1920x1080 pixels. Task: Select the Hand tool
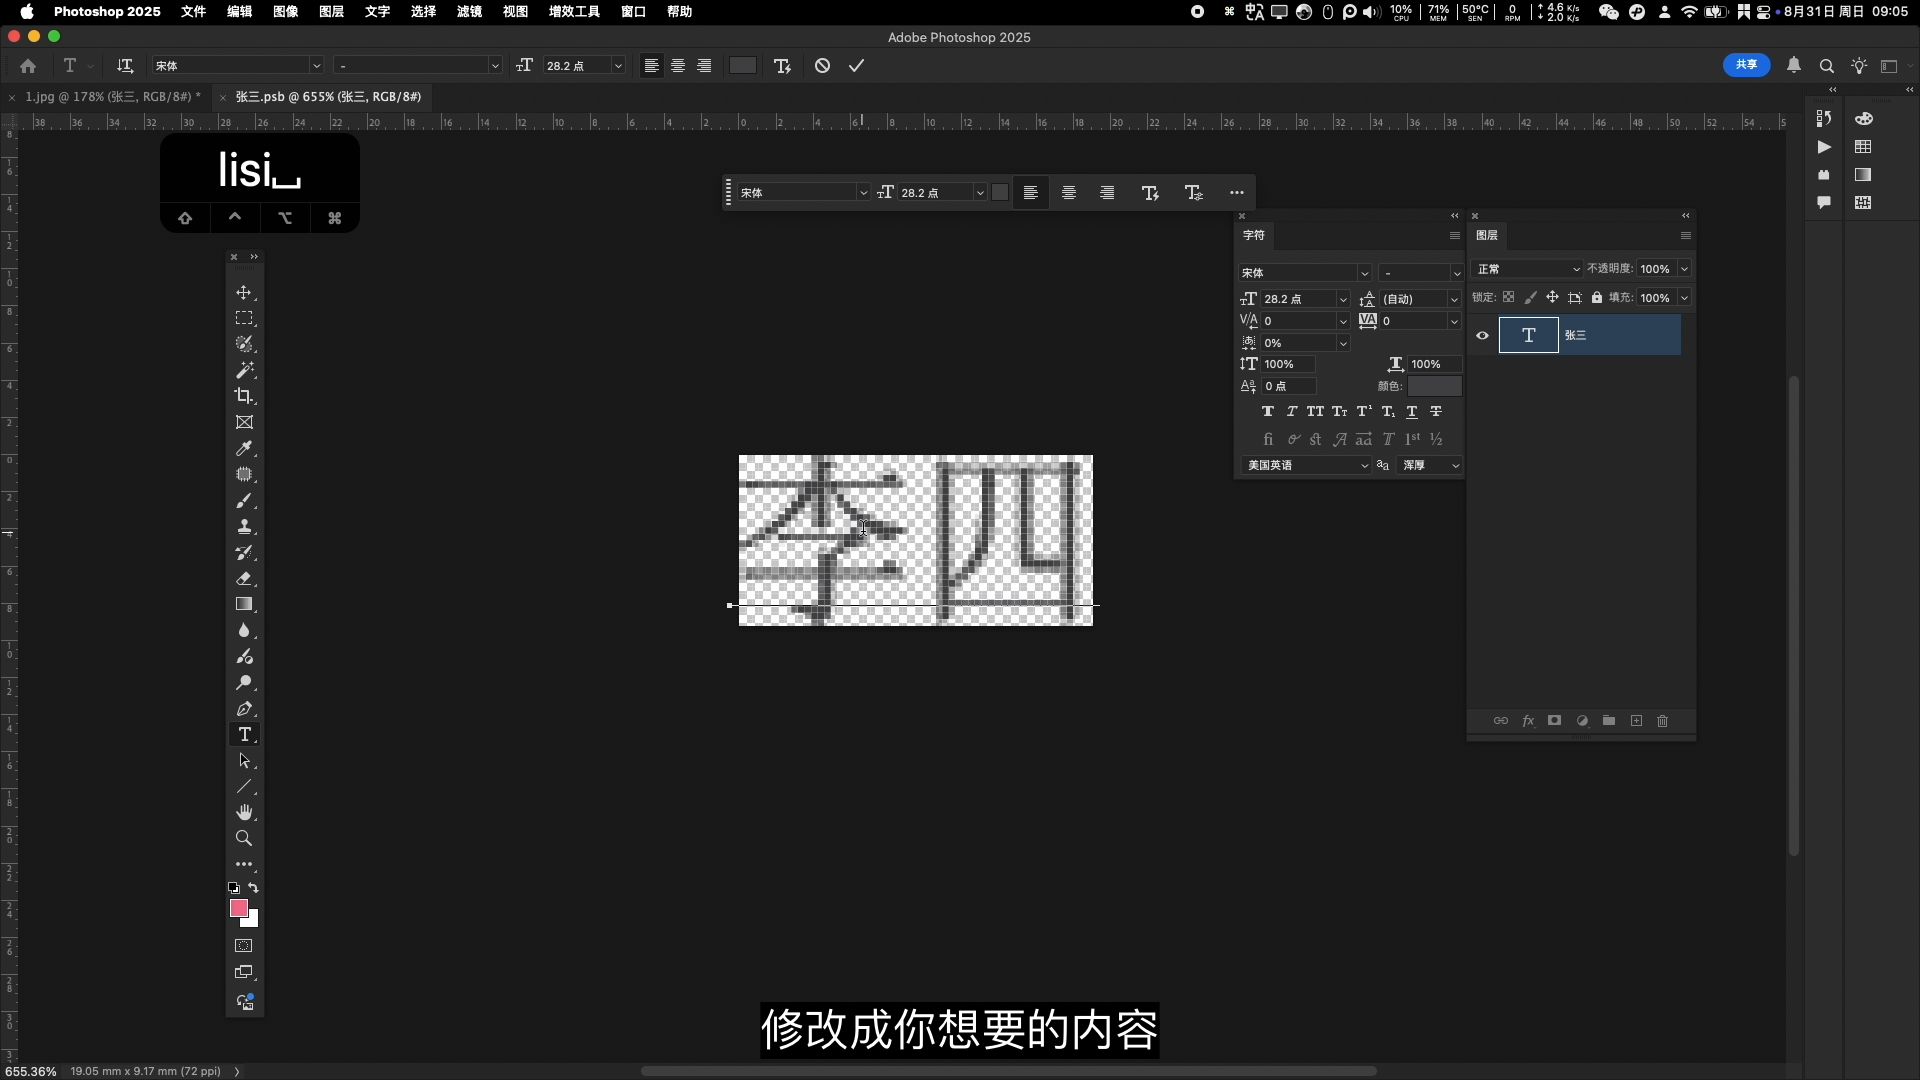pos(244,812)
